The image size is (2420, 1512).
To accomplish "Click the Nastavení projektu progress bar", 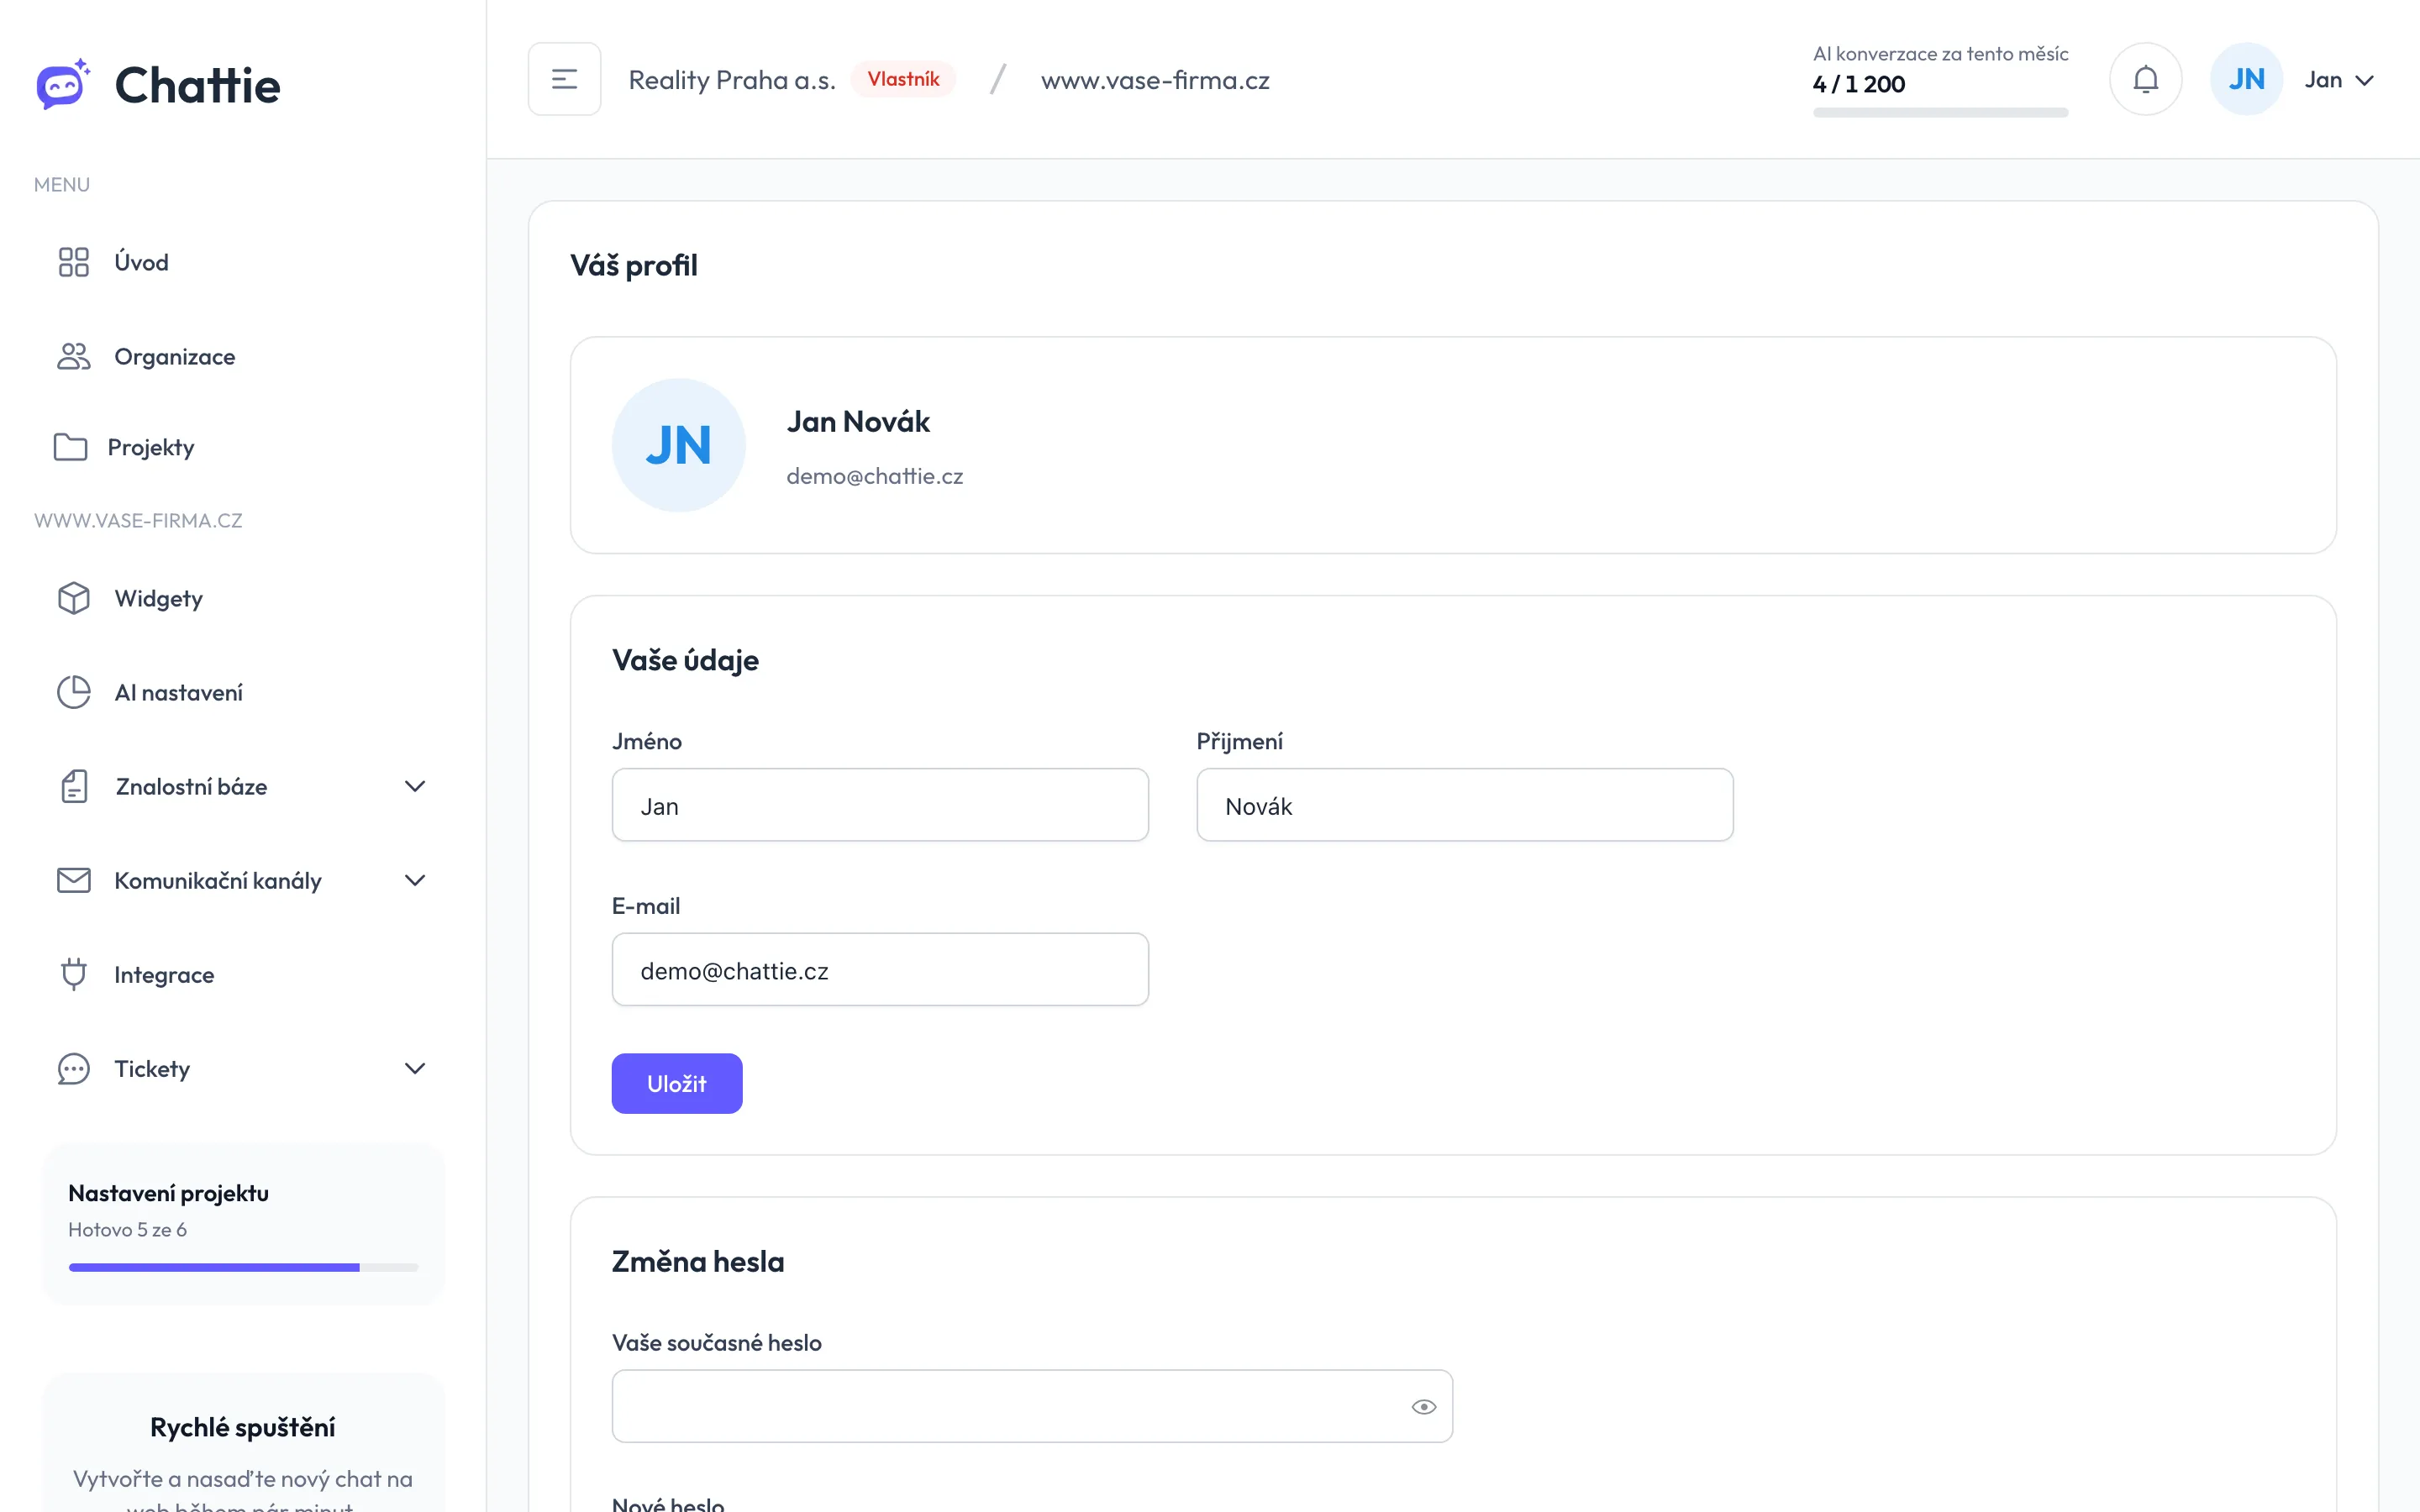I will coord(243,1267).
